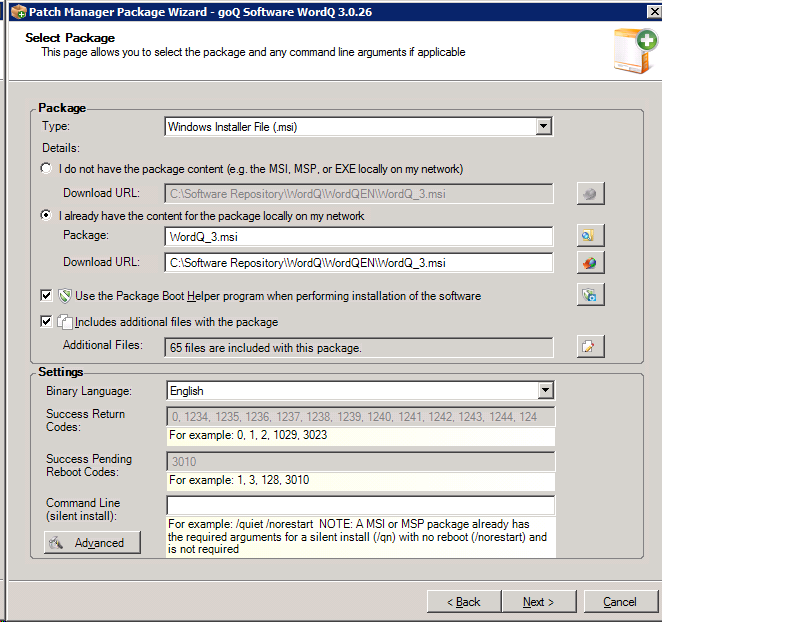Click the Back button

coord(464,602)
